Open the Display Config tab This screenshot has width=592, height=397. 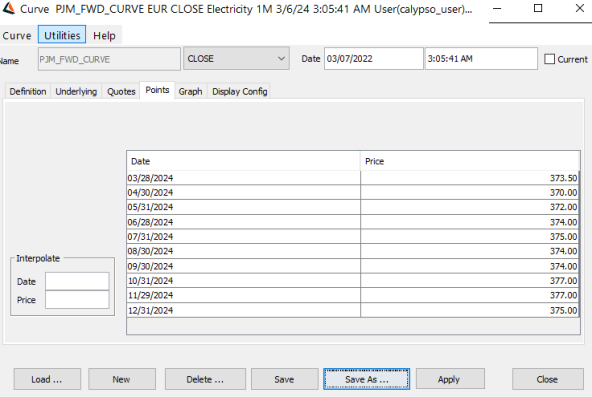click(239, 91)
